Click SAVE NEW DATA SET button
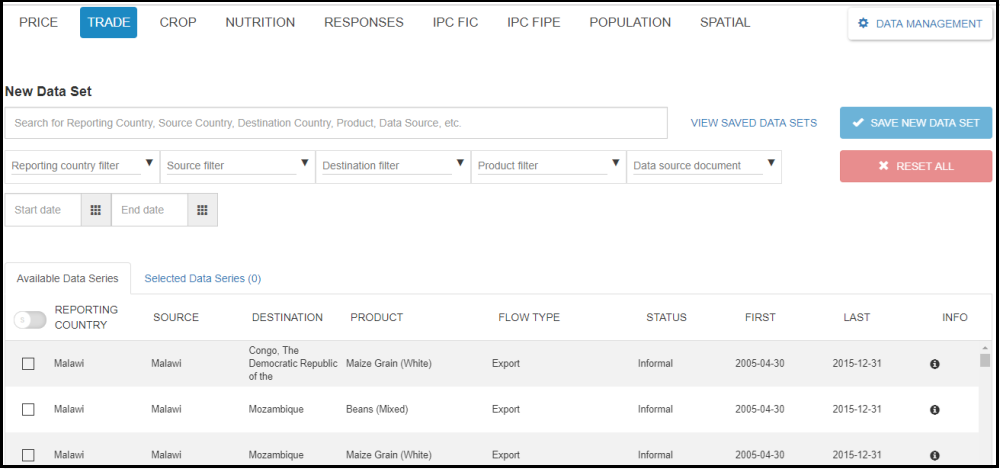The width and height of the screenshot is (1000, 469). click(915, 123)
